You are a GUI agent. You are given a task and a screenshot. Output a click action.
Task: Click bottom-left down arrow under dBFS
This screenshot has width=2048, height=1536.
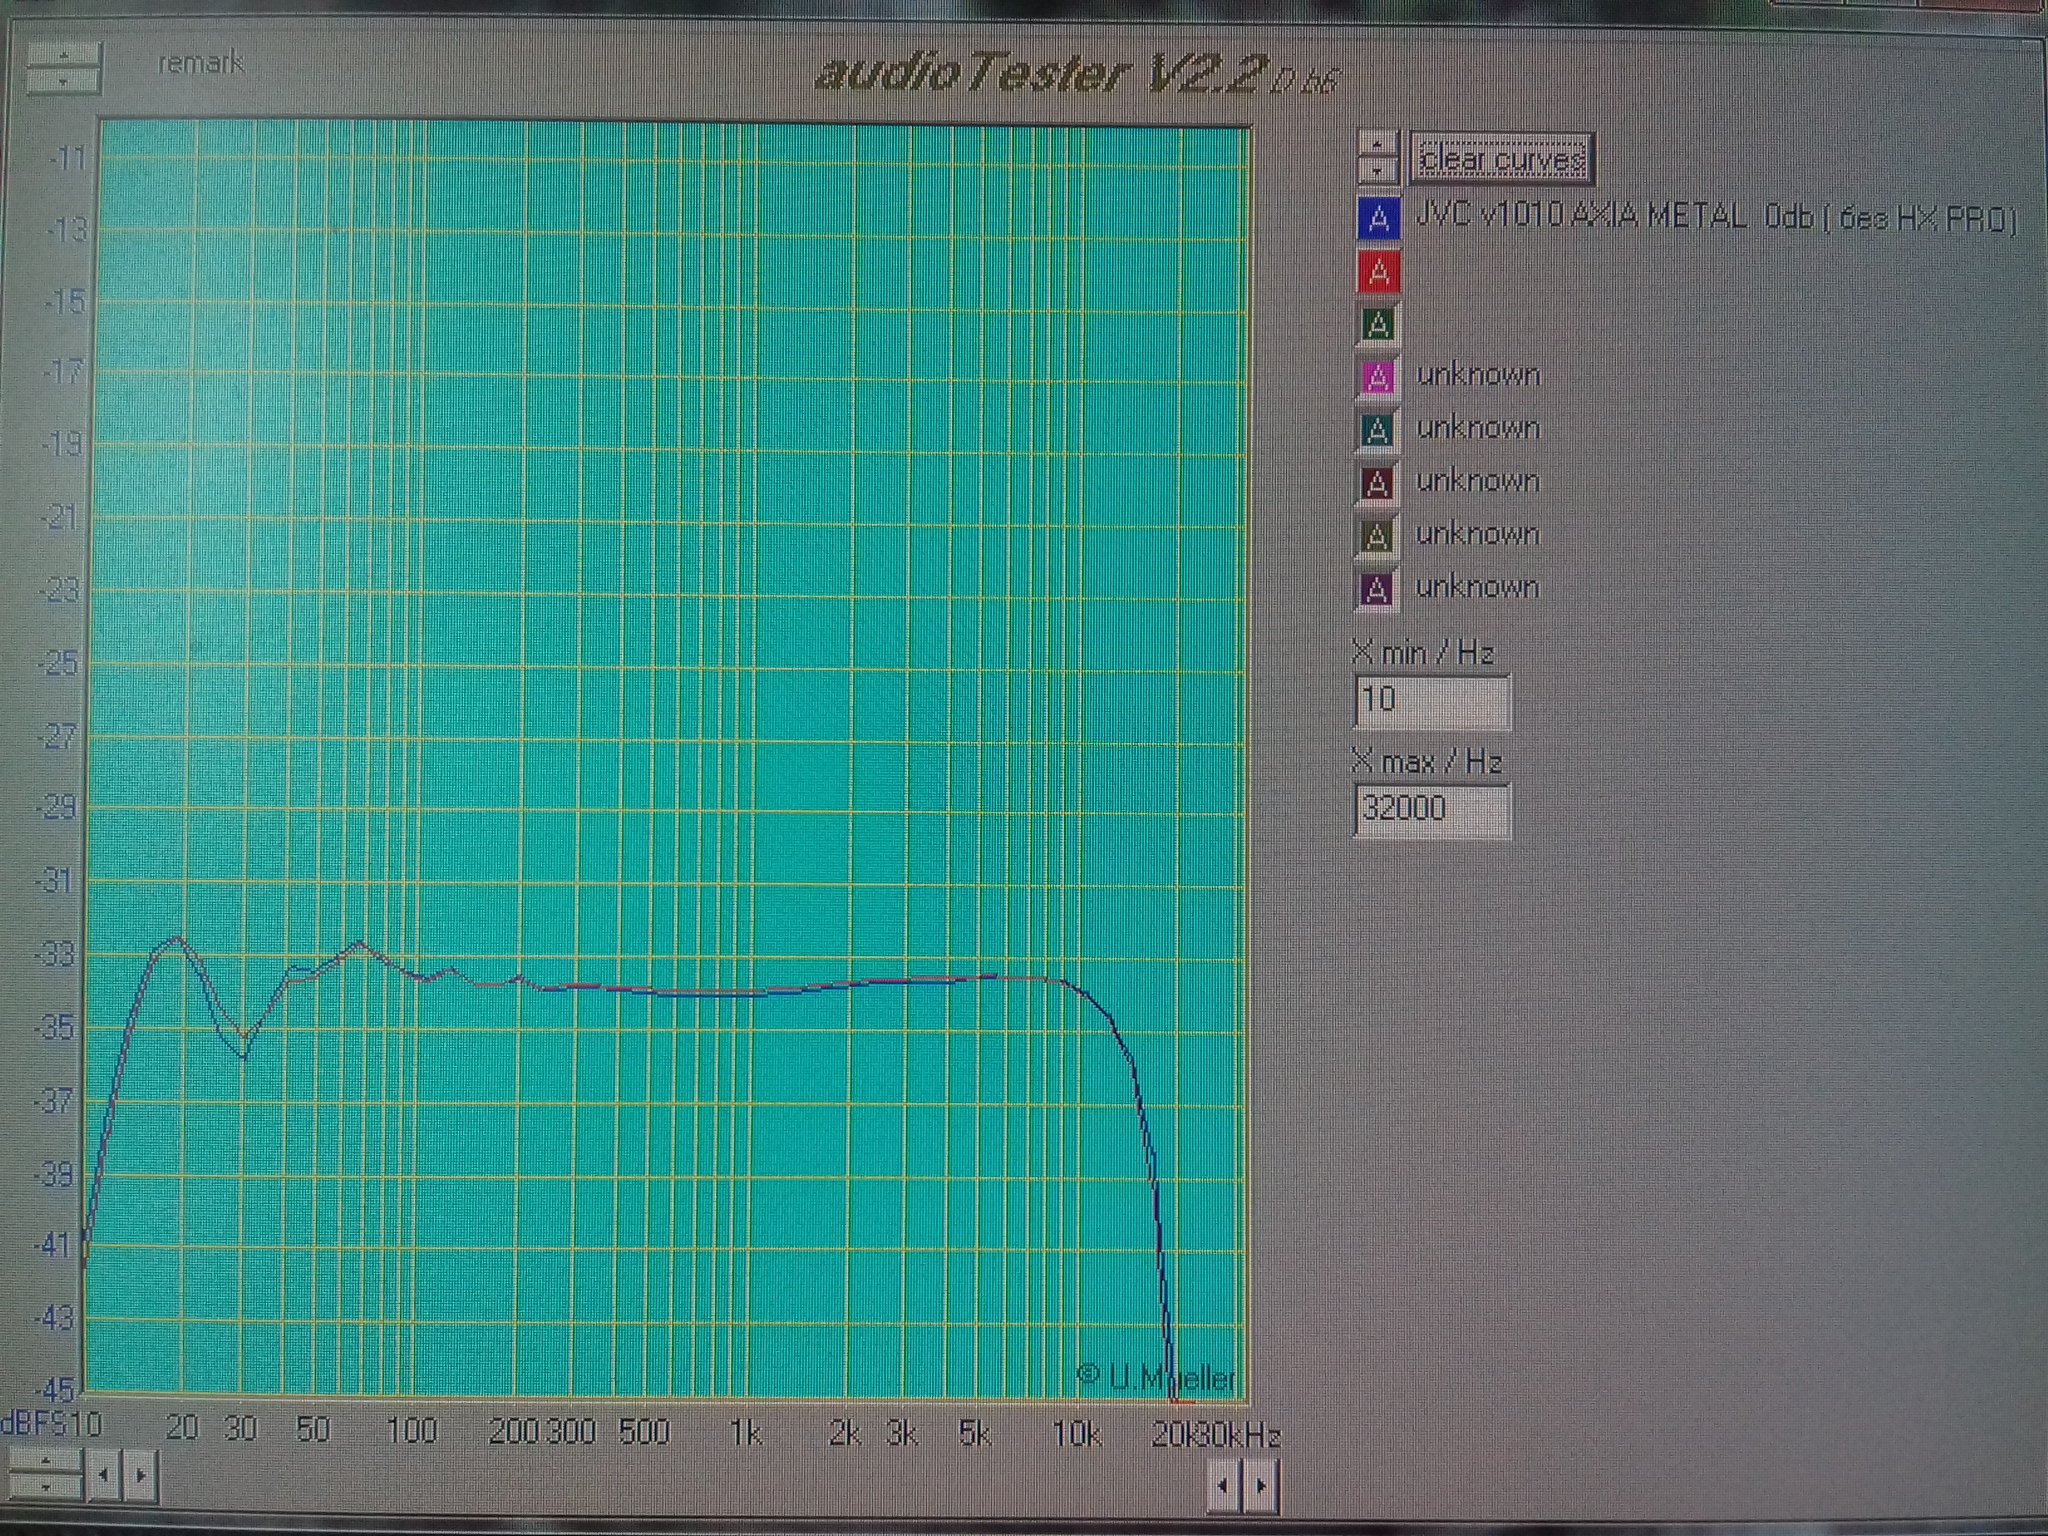45,1487
